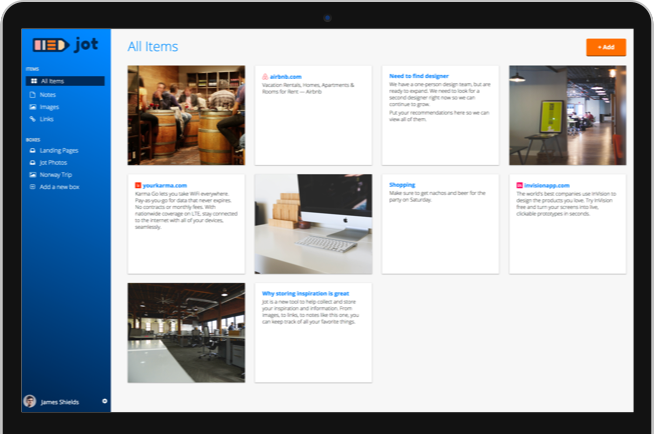Open settings gear next to James Shields
Image resolution: width=654 pixels, height=434 pixels.
(x=104, y=401)
